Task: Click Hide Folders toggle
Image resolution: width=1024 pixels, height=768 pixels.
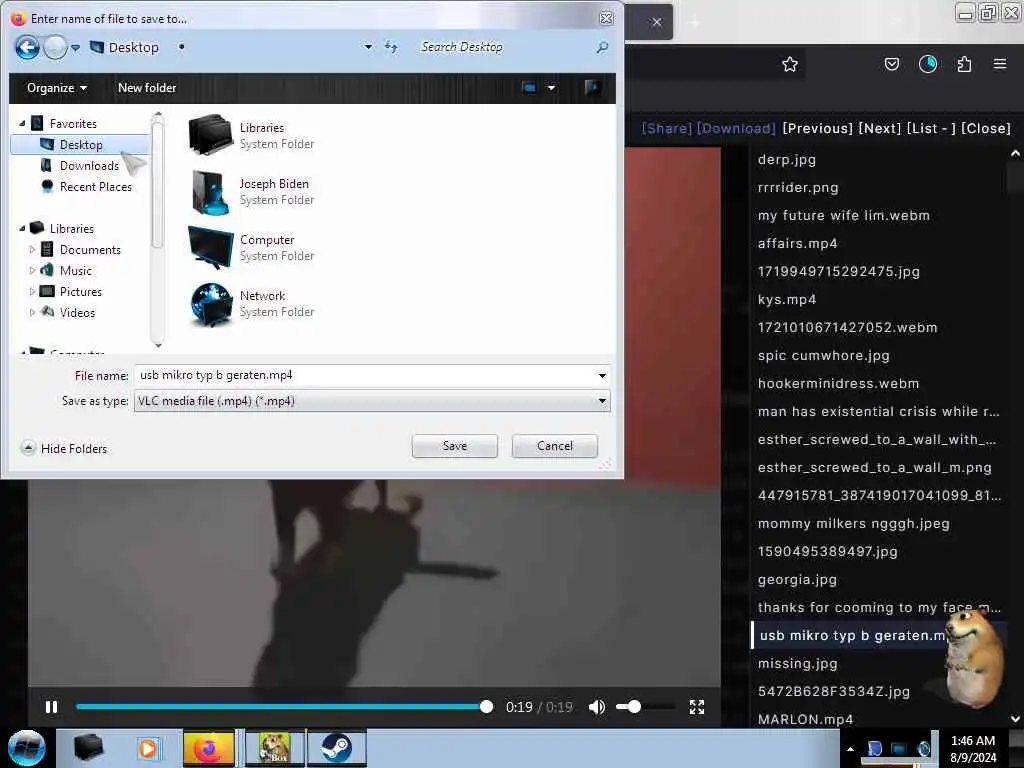Action: point(64,449)
